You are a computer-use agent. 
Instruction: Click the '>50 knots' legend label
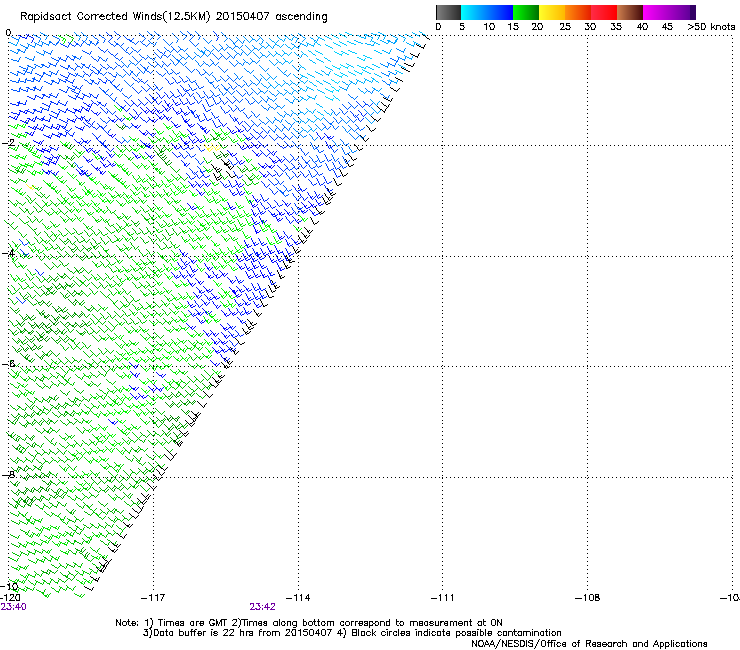(711, 27)
